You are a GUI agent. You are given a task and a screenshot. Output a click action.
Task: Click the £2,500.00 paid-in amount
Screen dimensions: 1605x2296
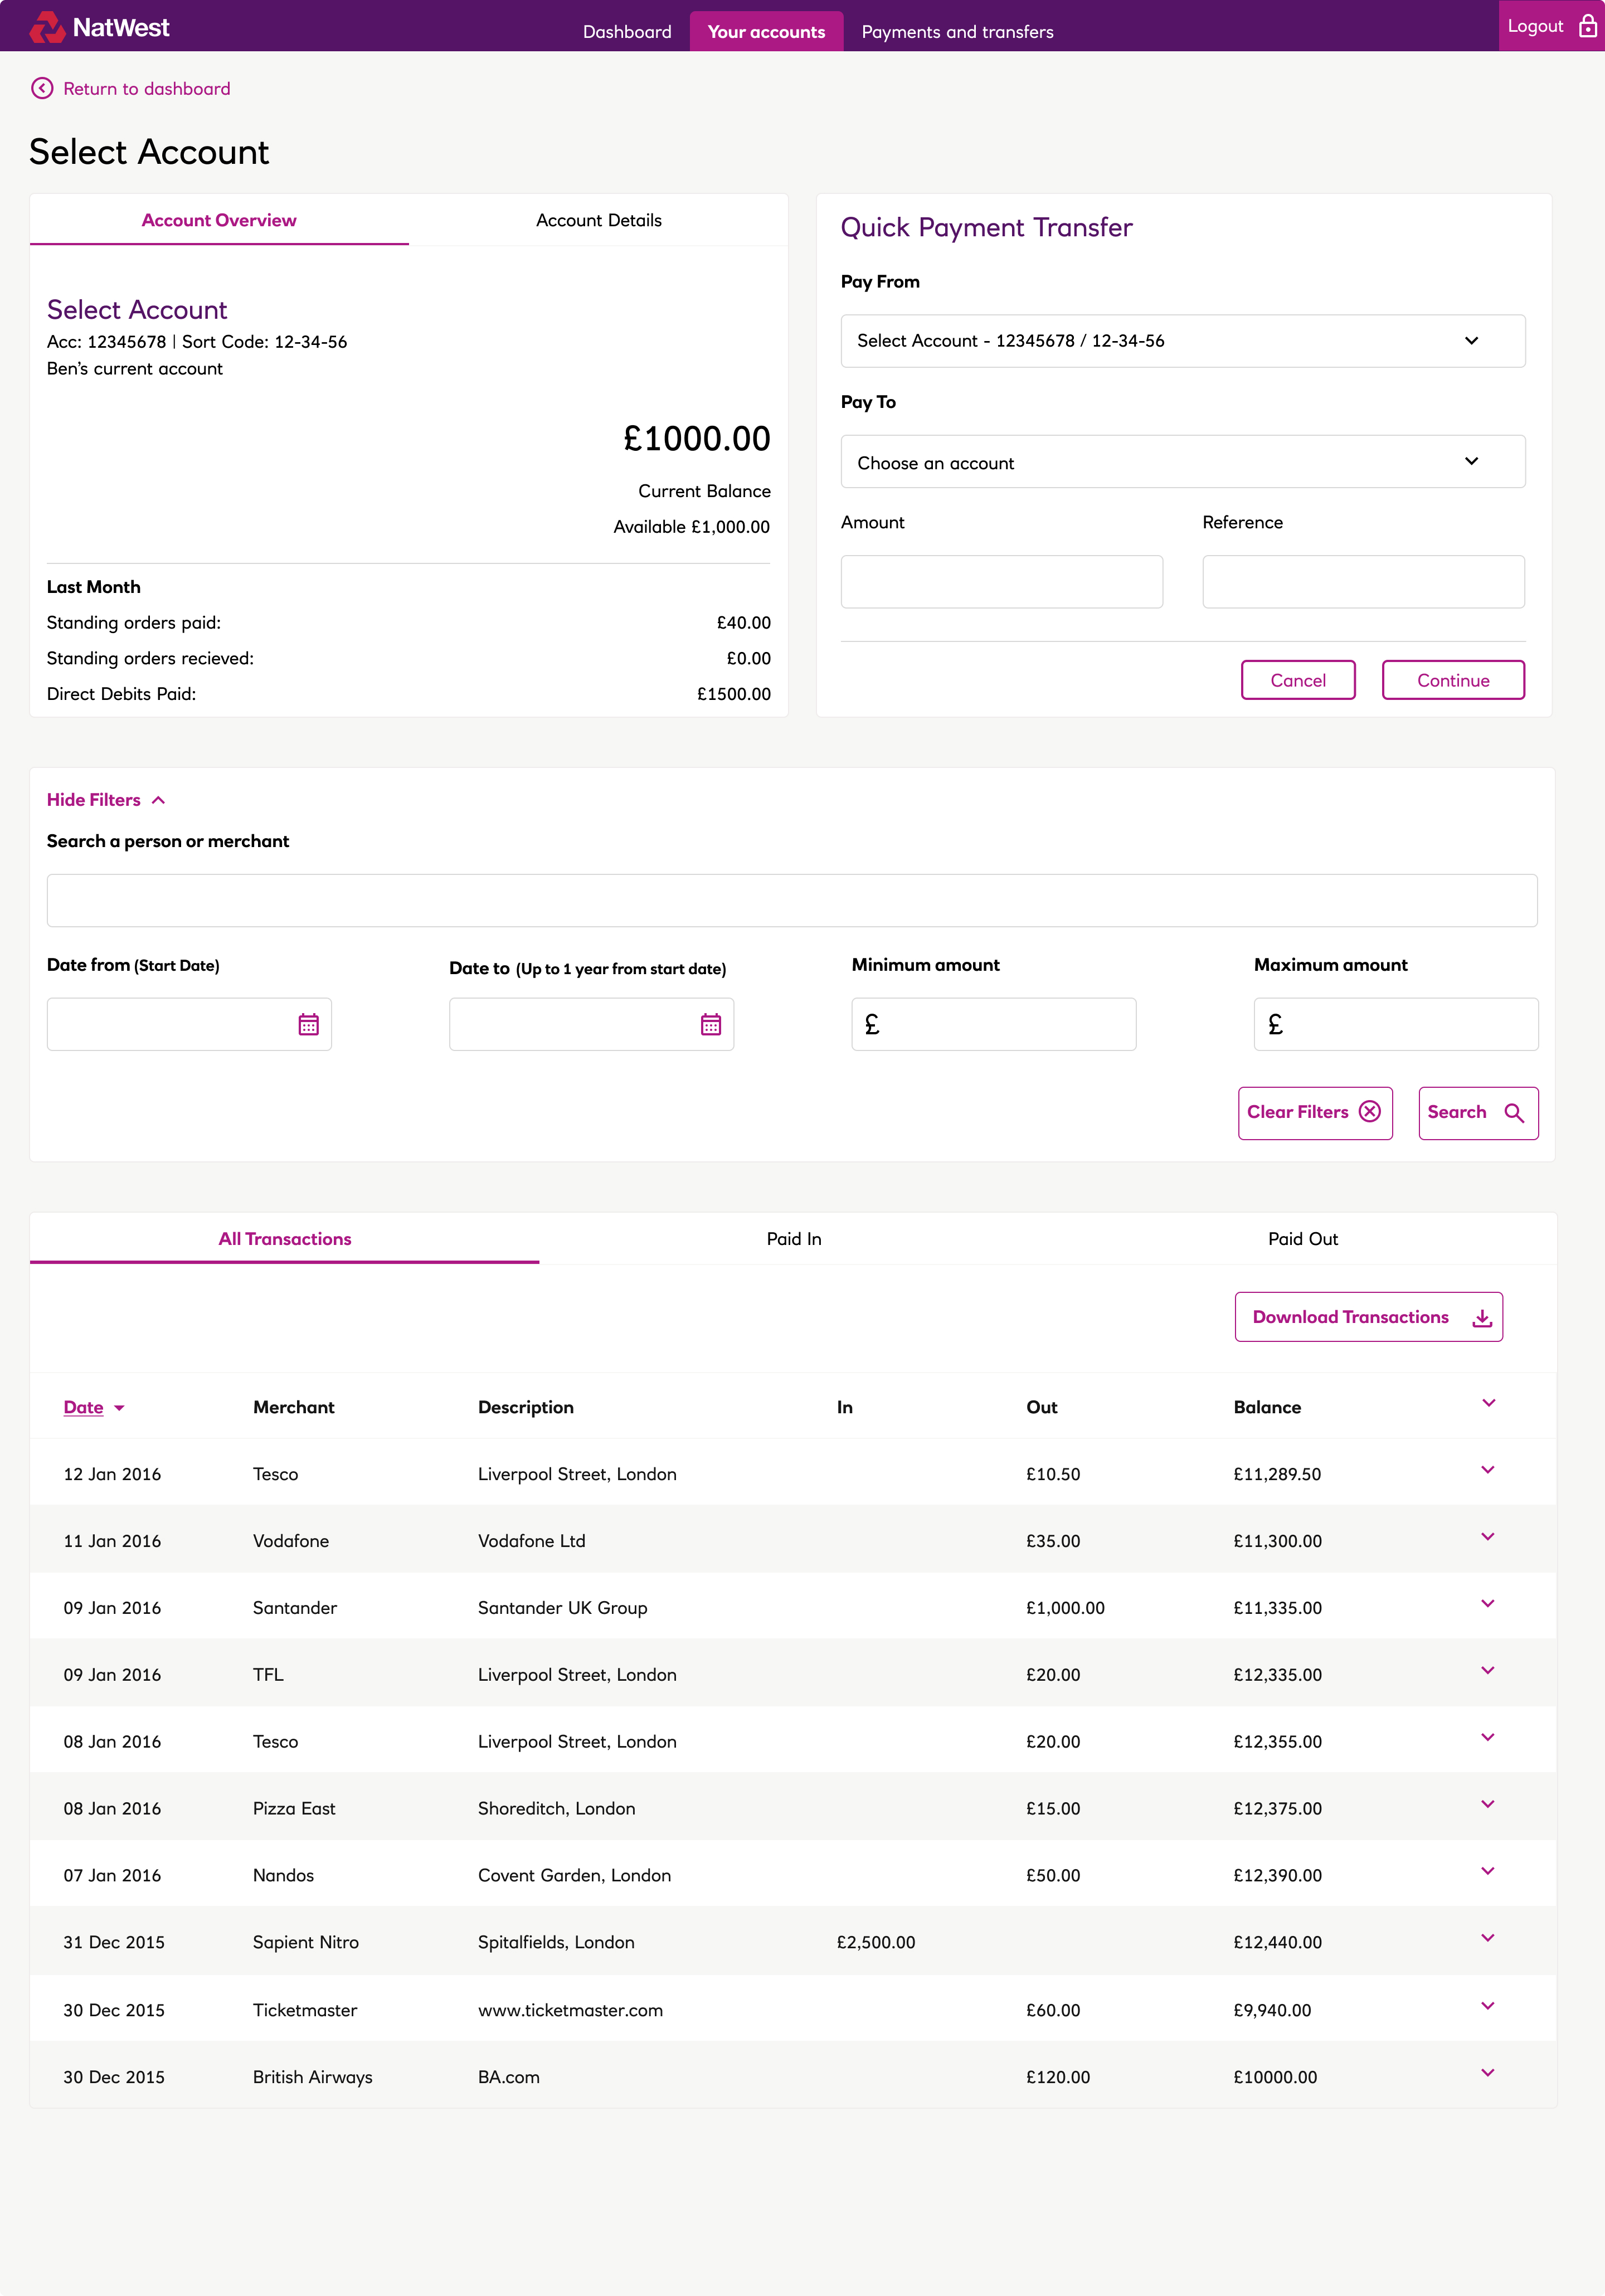(875, 1942)
